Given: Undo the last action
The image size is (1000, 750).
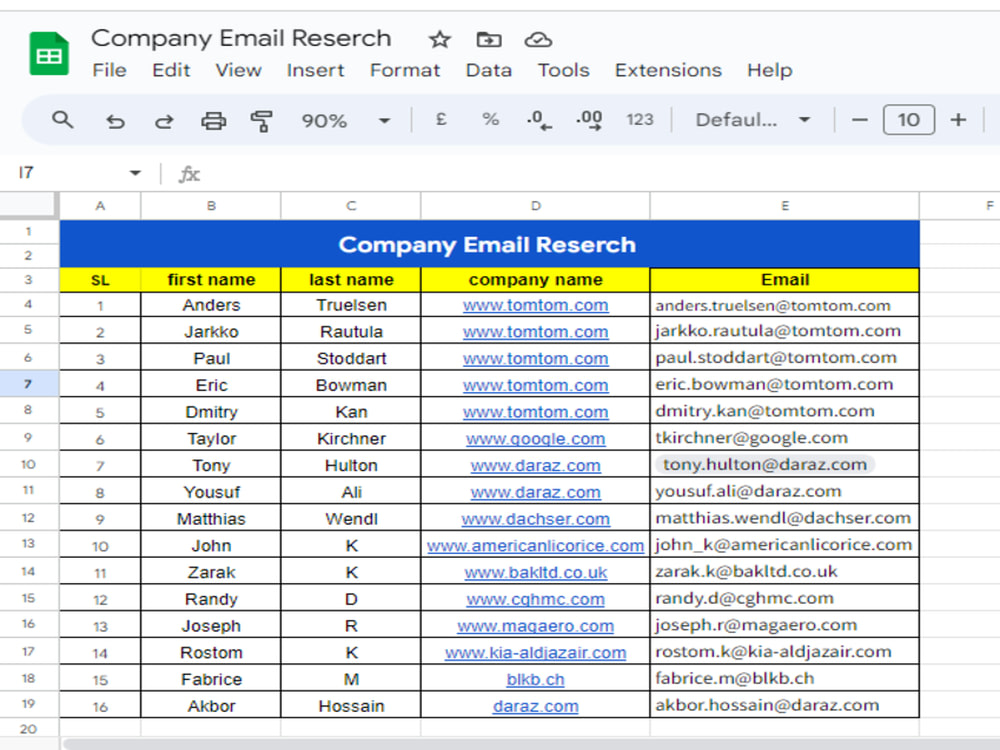Looking at the screenshot, I should 114,119.
